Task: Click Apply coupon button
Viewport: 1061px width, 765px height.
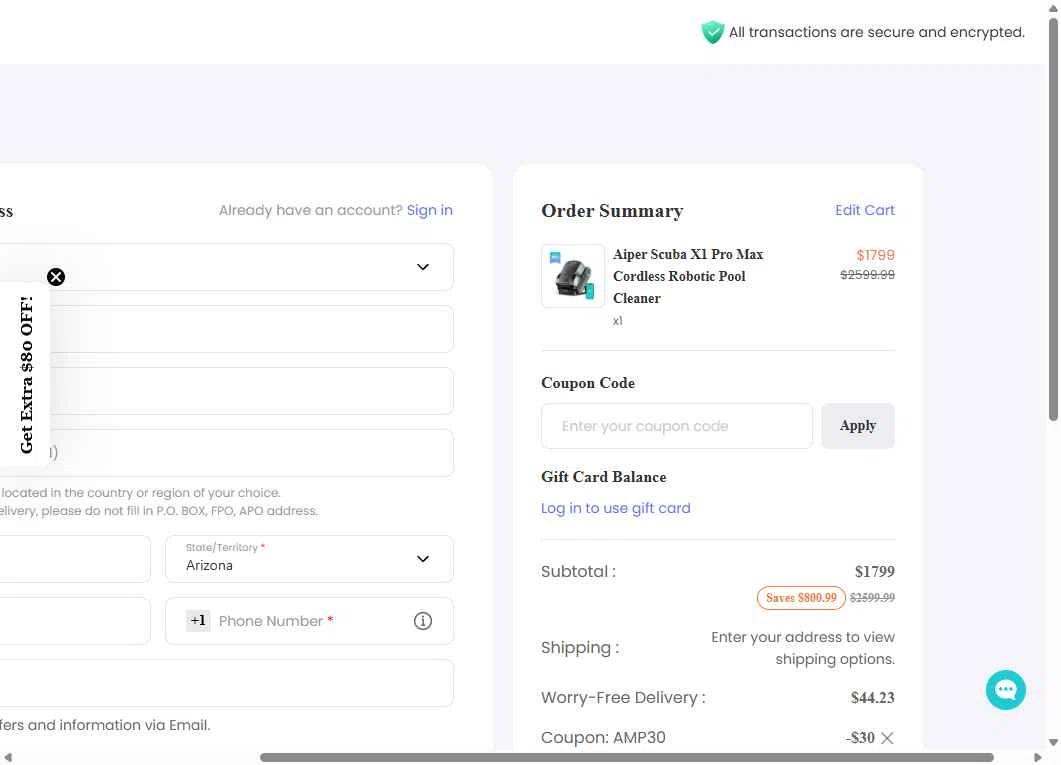Action: click(x=858, y=426)
